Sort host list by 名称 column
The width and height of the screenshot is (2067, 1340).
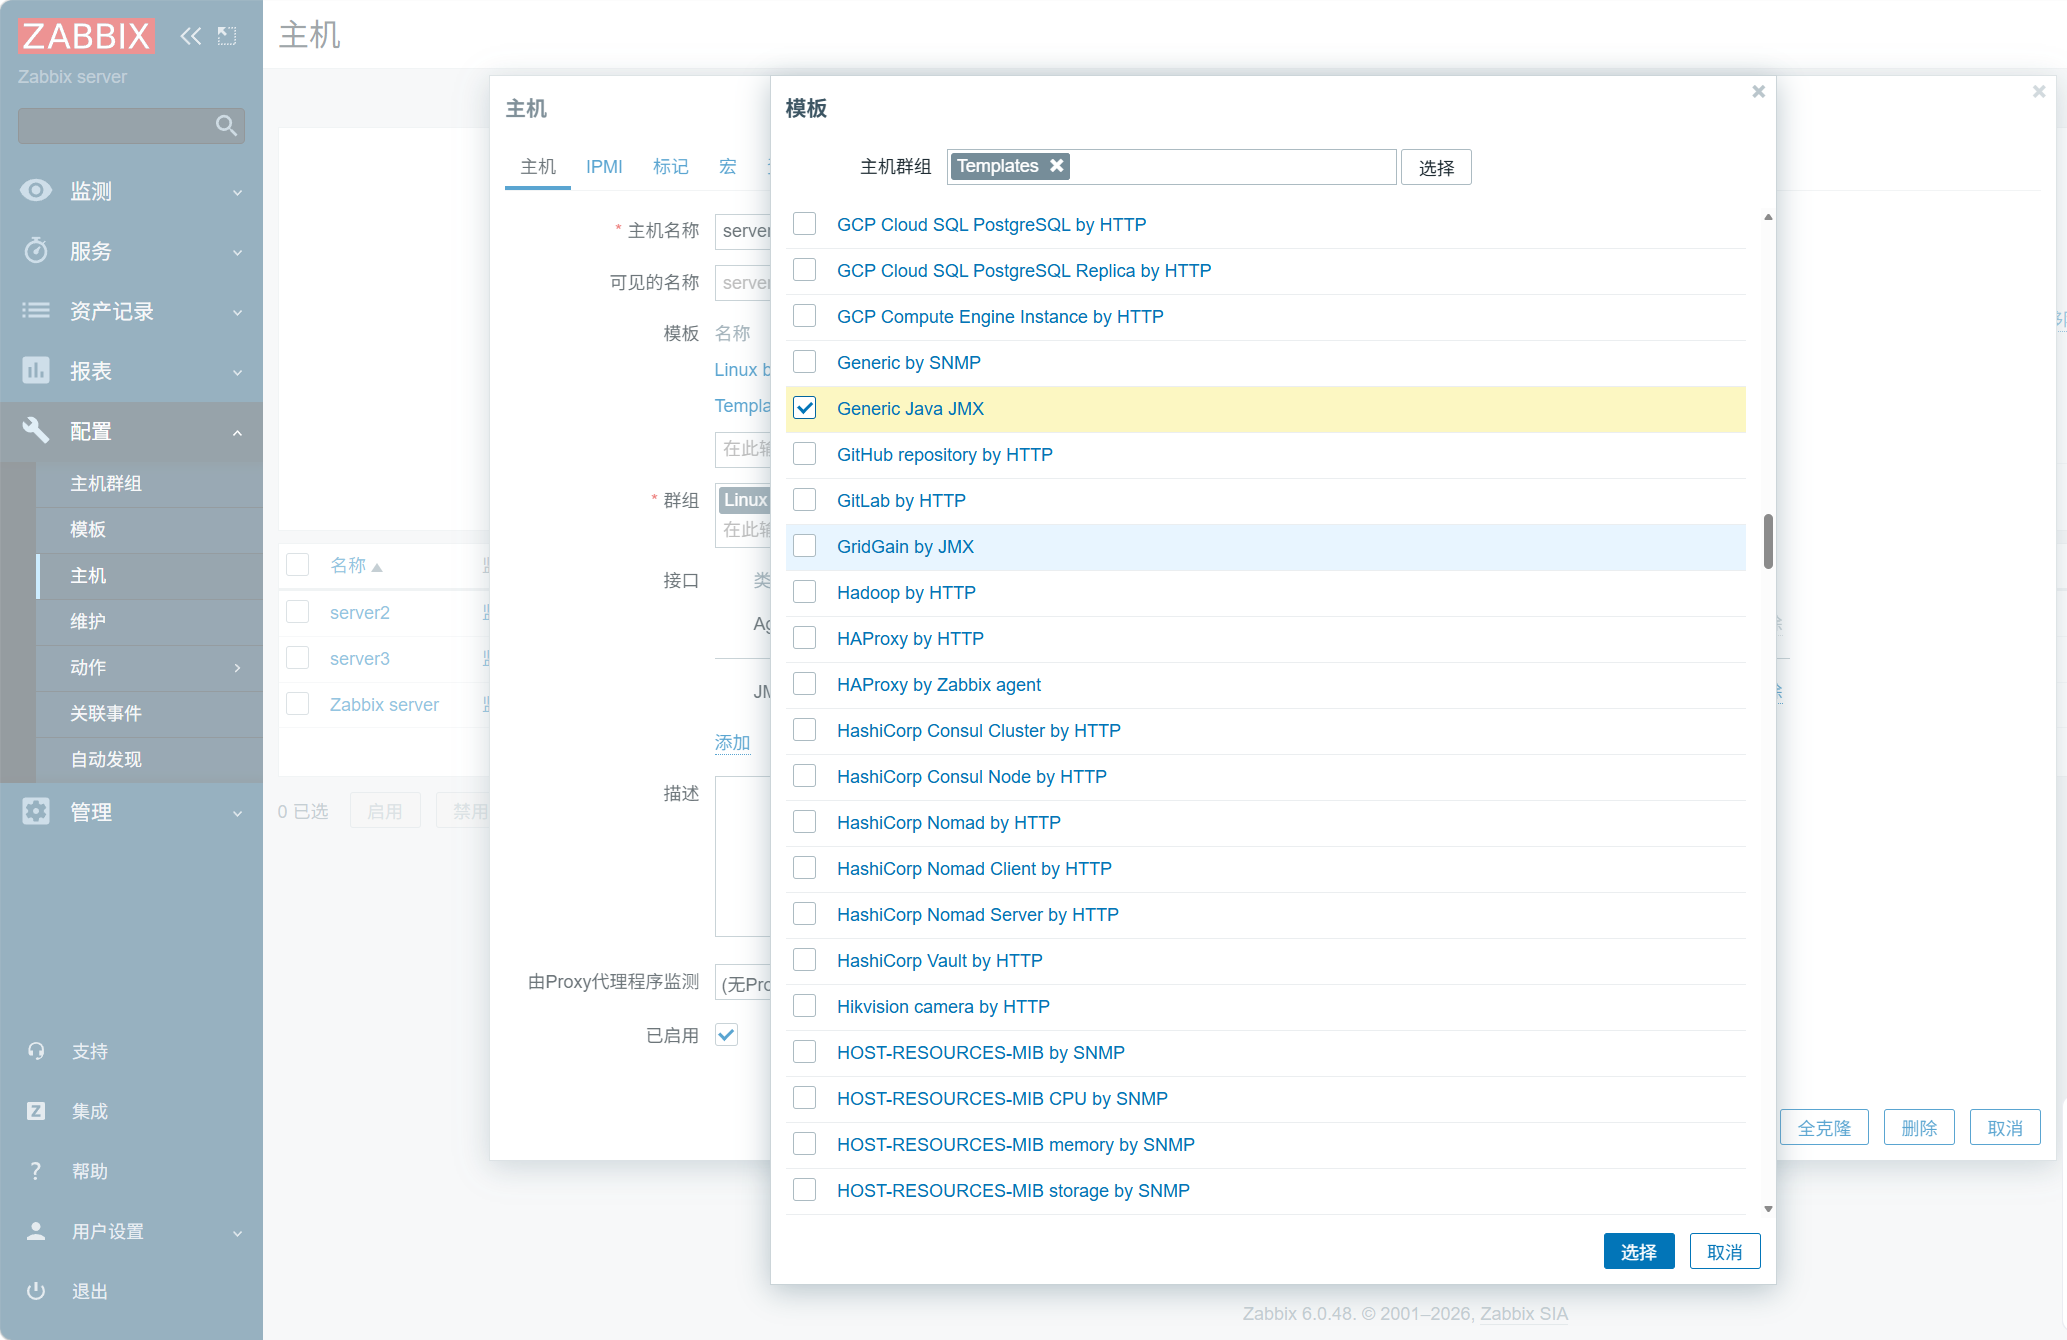pyautogui.click(x=356, y=565)
